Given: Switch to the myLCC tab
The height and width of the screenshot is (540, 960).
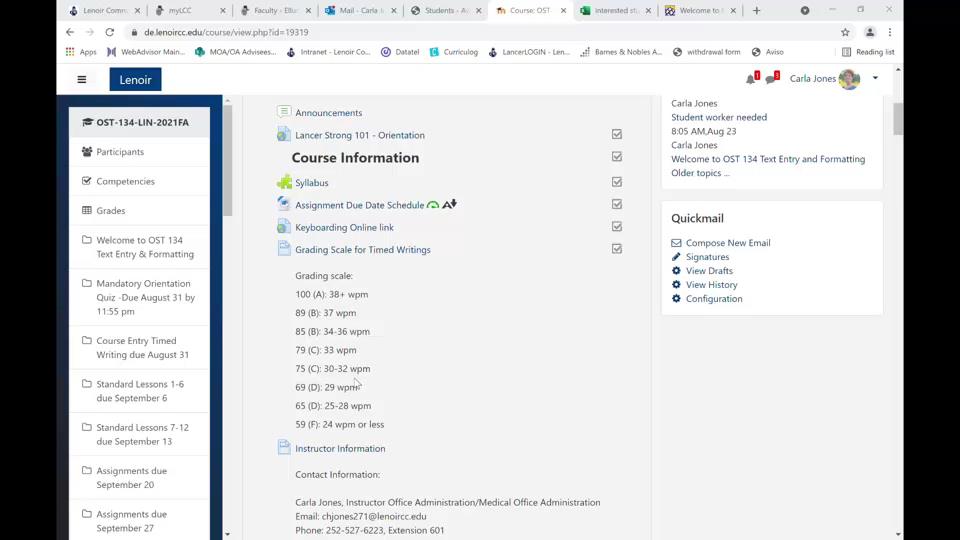Looking at the screenshot, I should (x=191, y=10).
